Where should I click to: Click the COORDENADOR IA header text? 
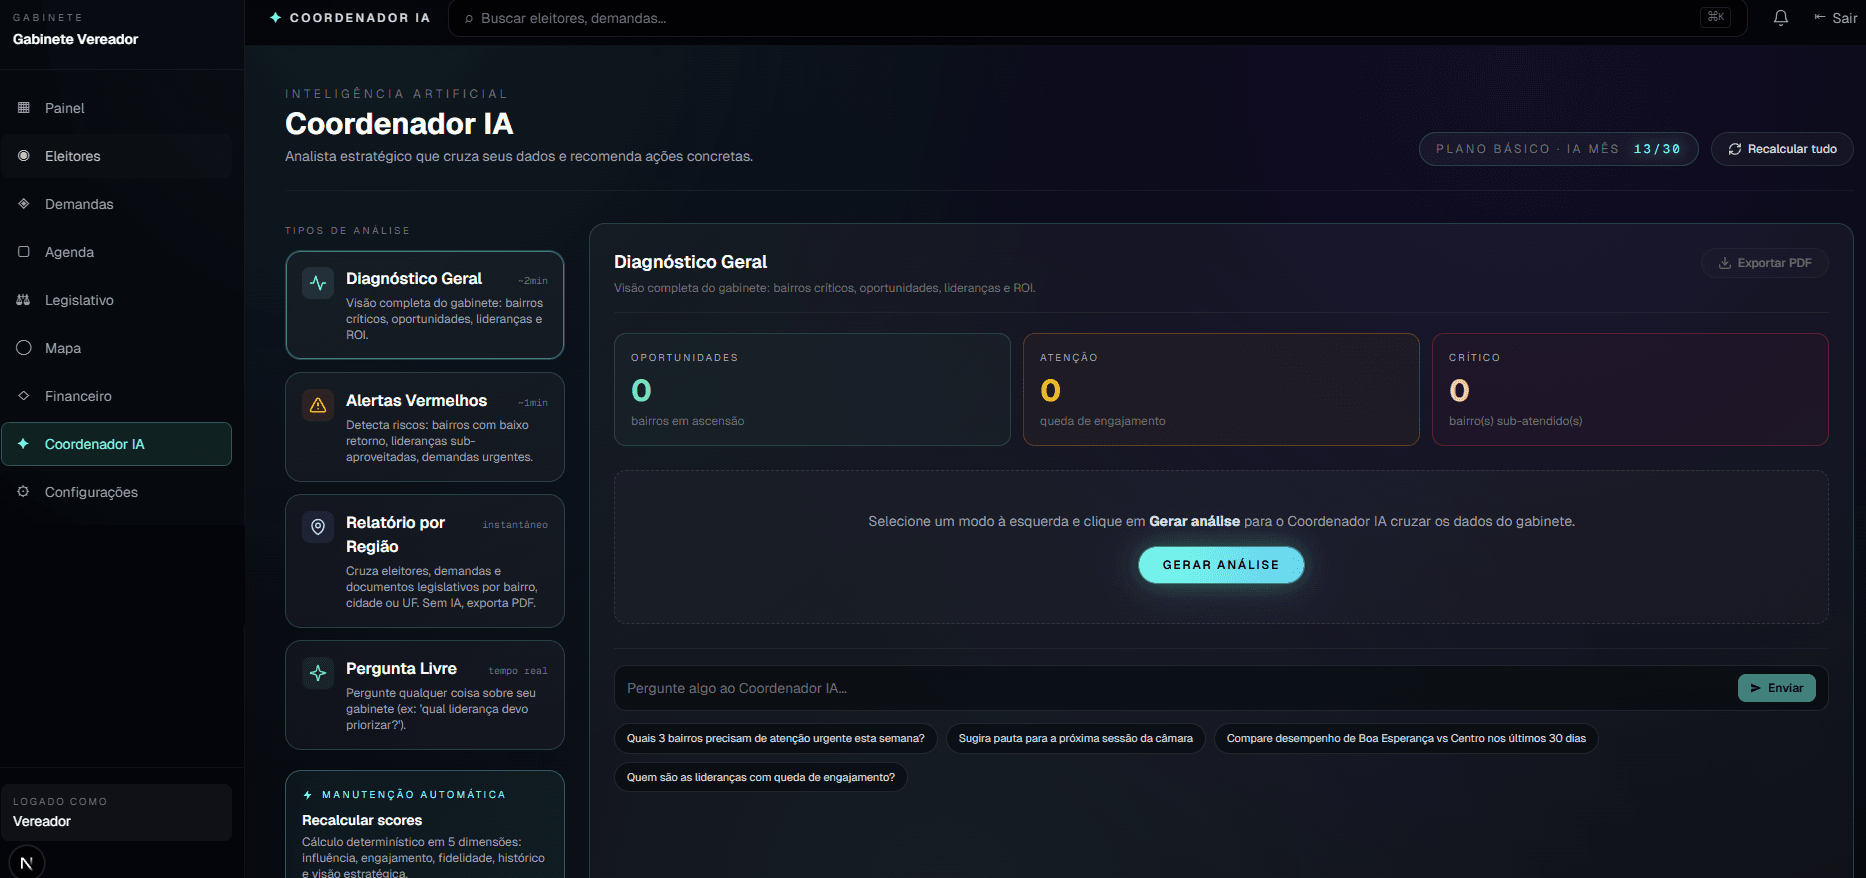tap(360, 18)
